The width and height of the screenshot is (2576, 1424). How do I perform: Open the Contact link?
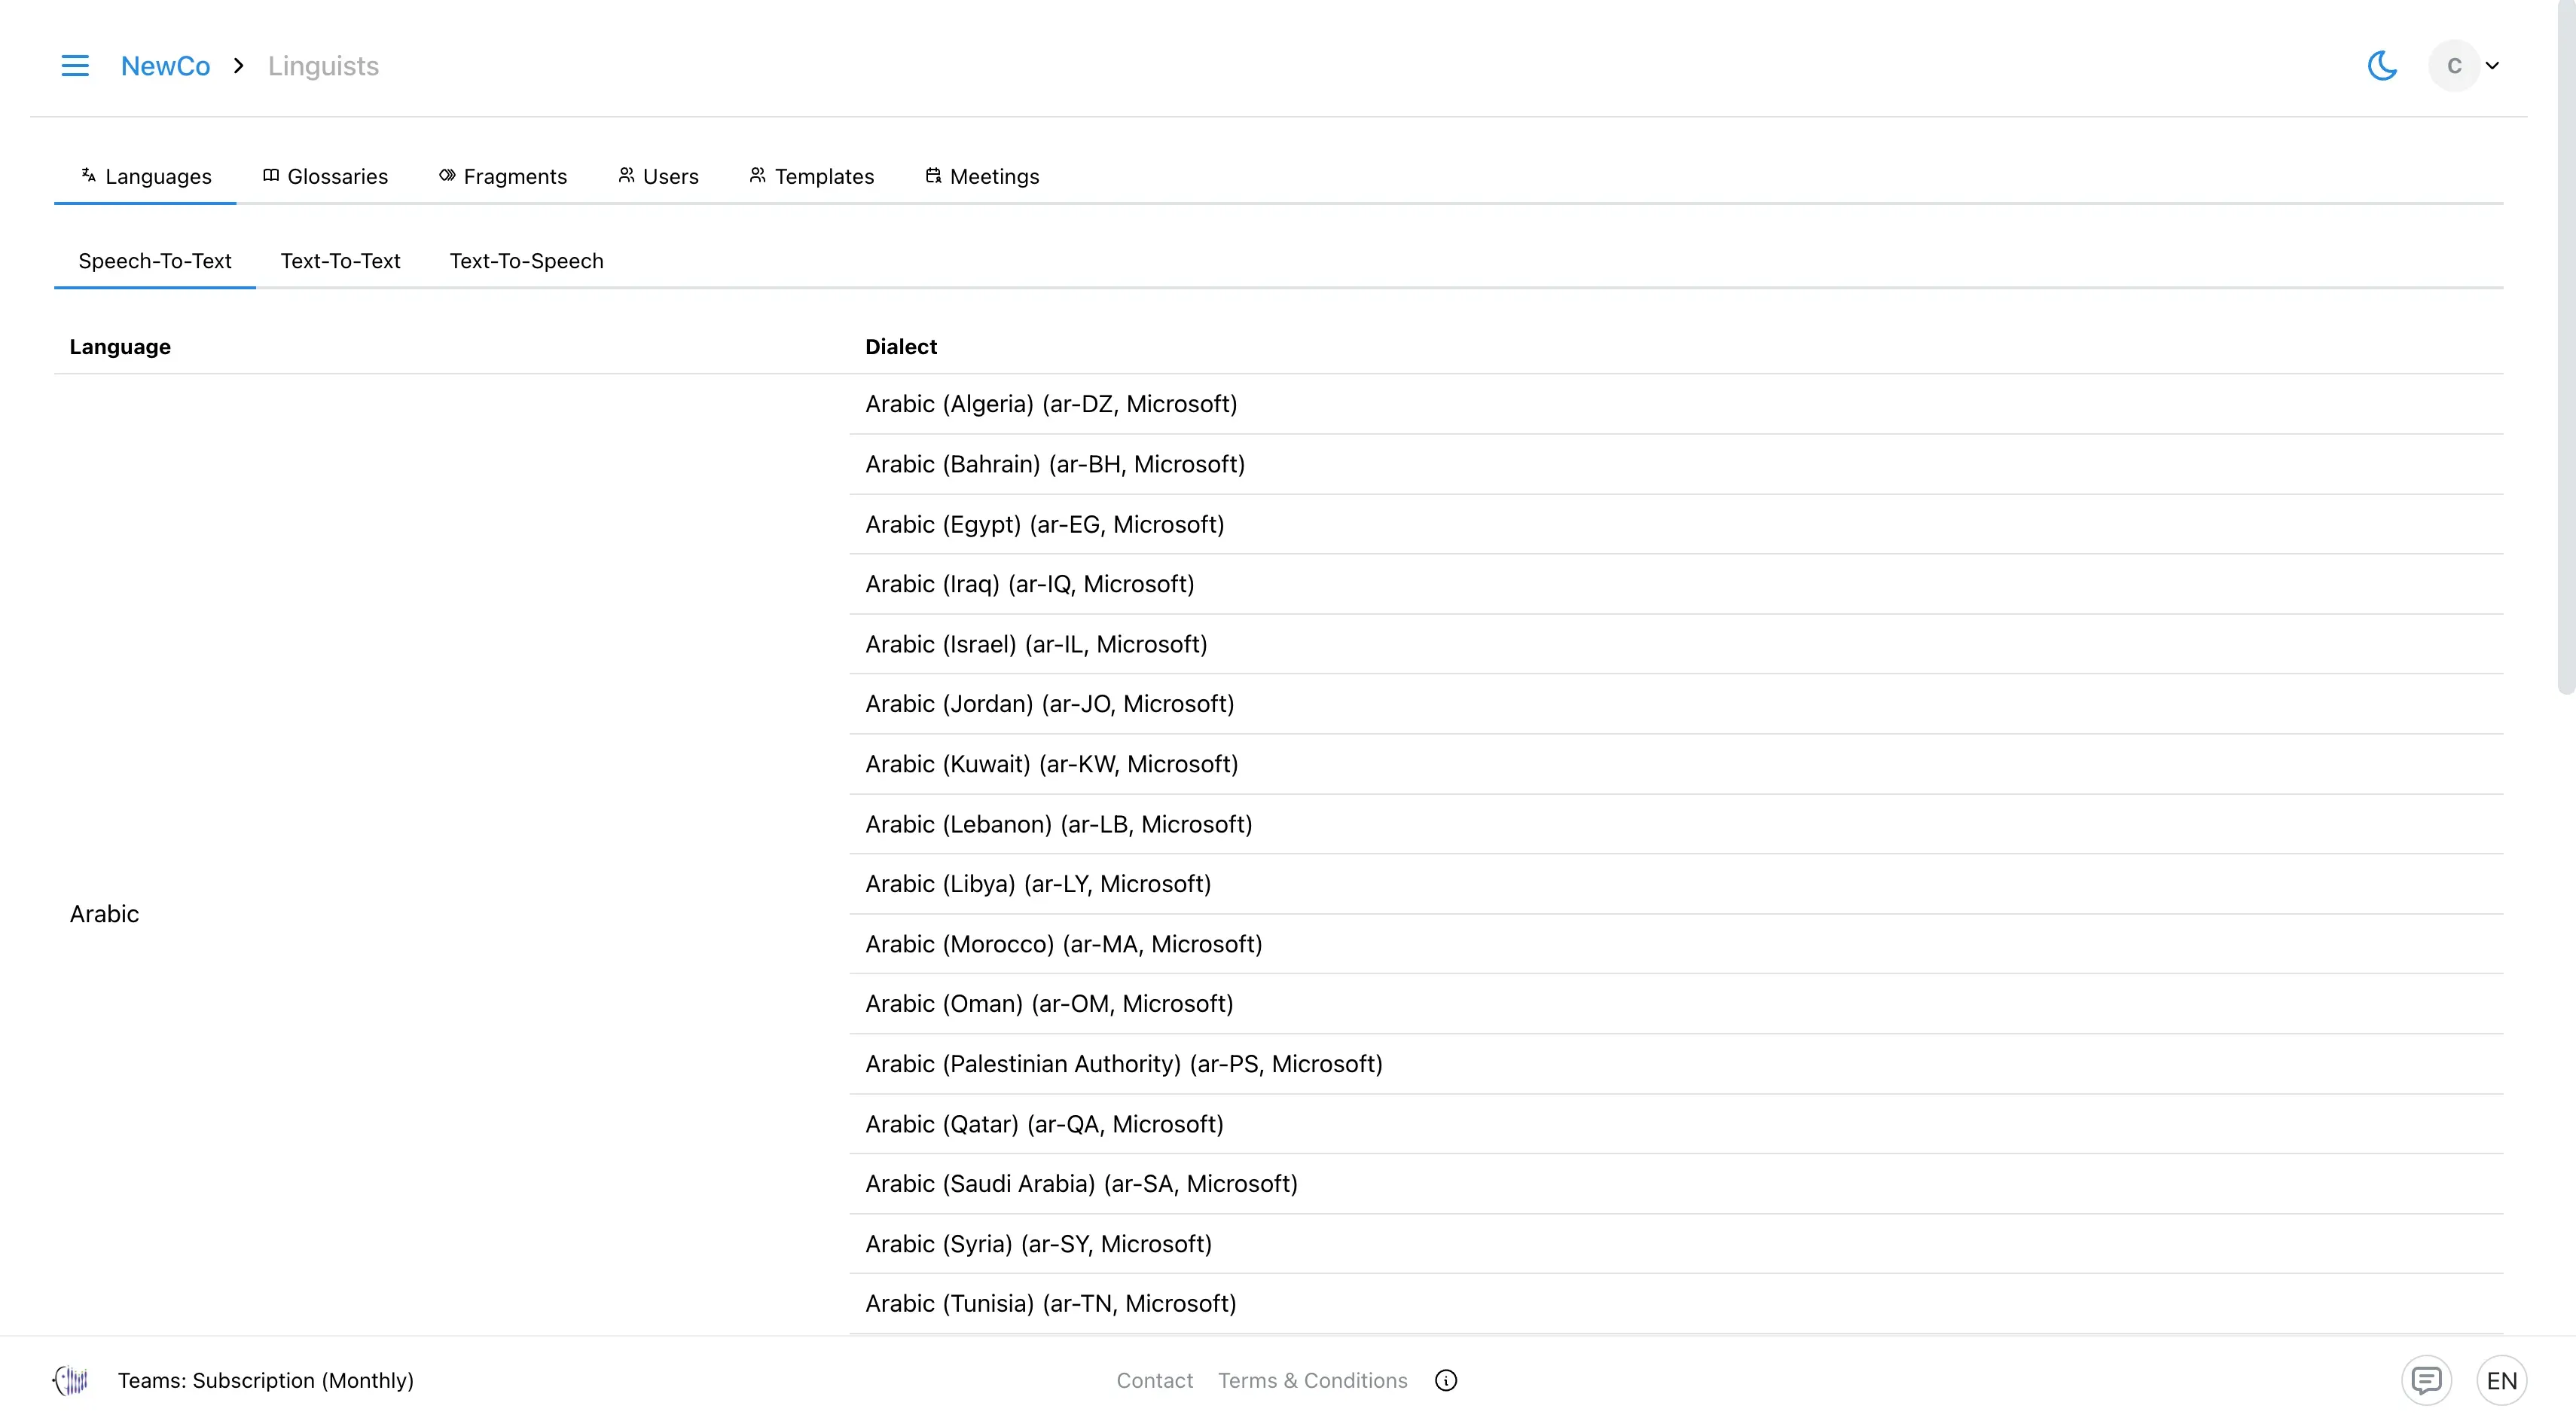pyautogui.click(x=1154, y=1380)
